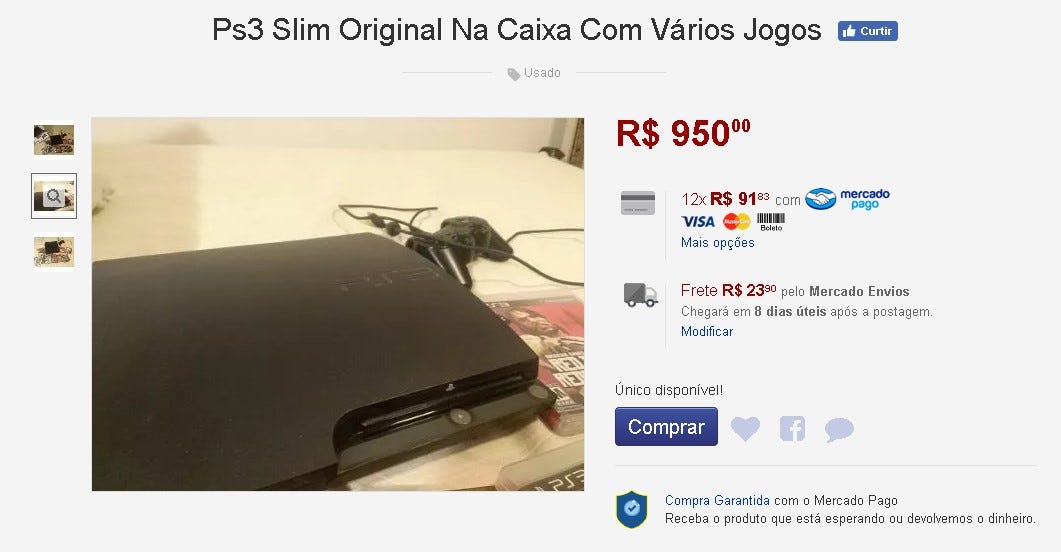
Task: Click the Usado condition tag icon
Action: point(514,74)
